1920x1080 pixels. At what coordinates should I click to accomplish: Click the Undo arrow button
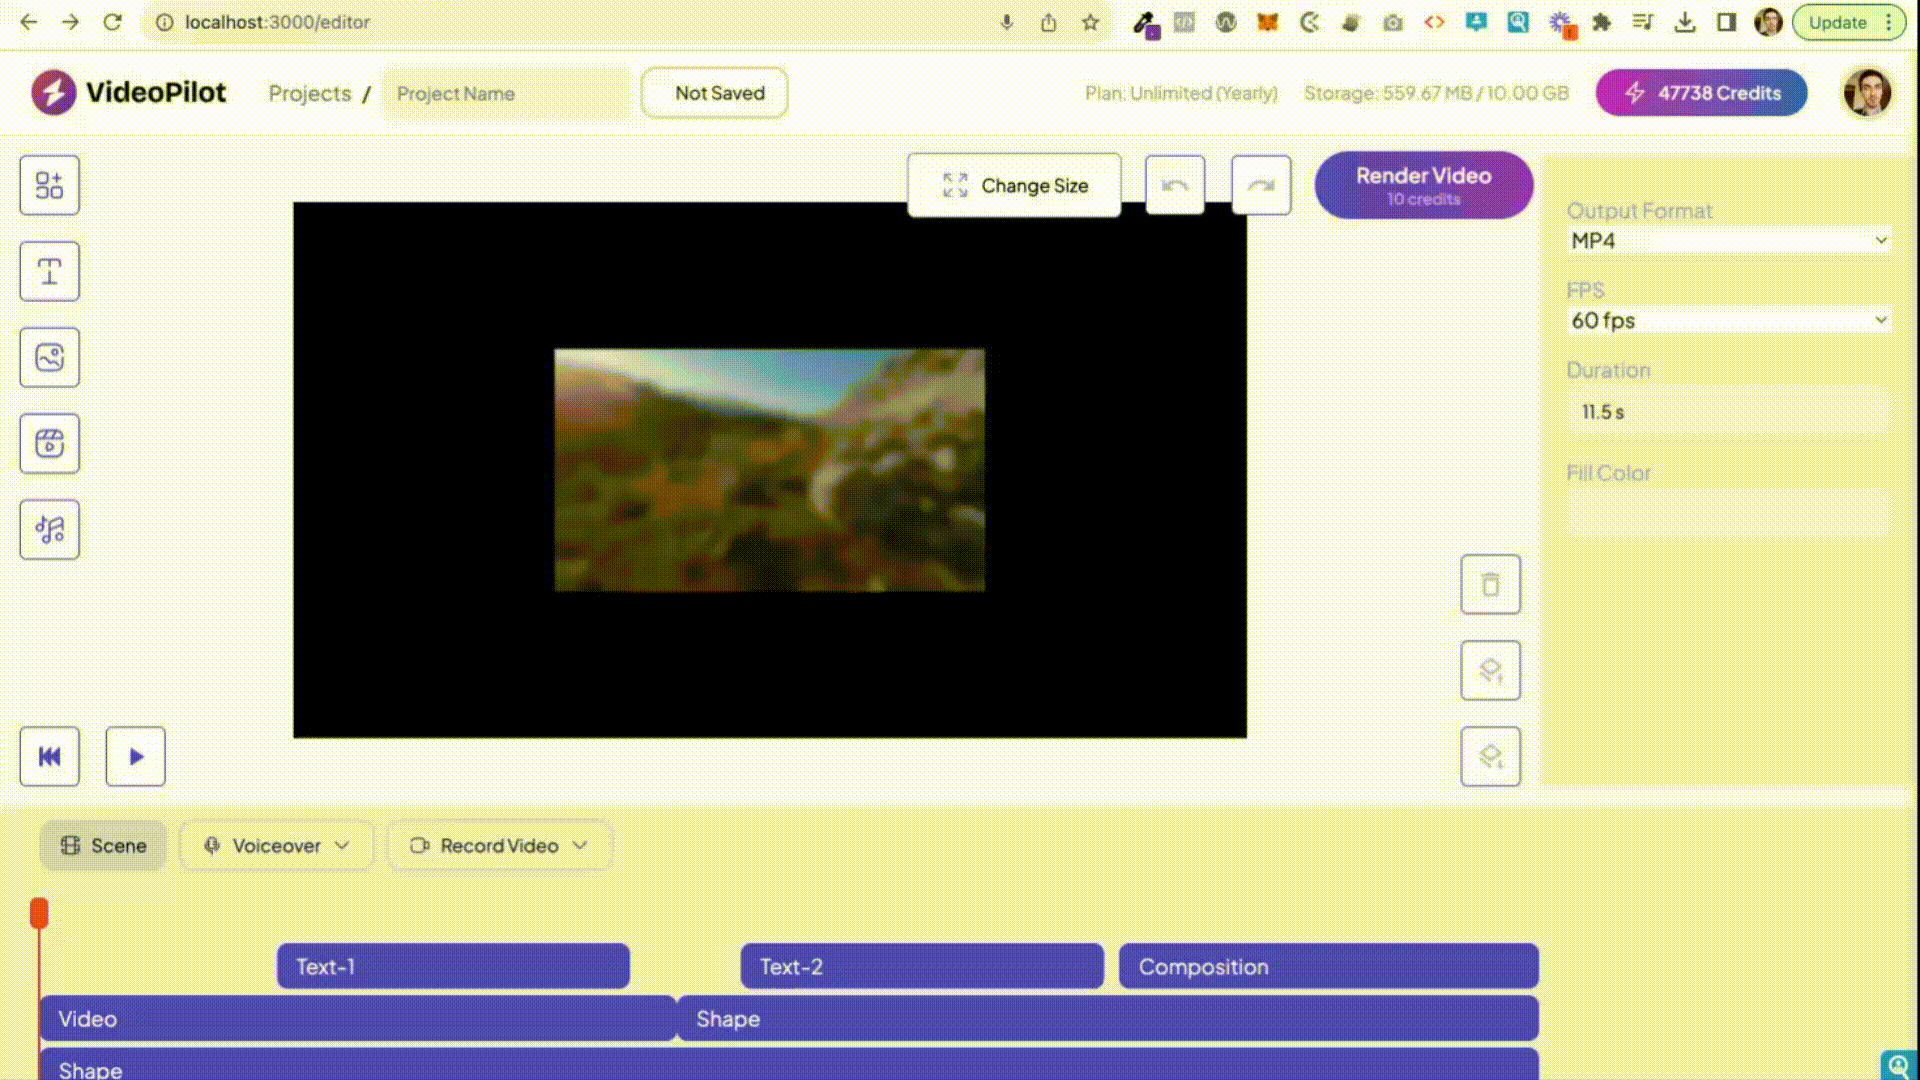coord(1175,185)
